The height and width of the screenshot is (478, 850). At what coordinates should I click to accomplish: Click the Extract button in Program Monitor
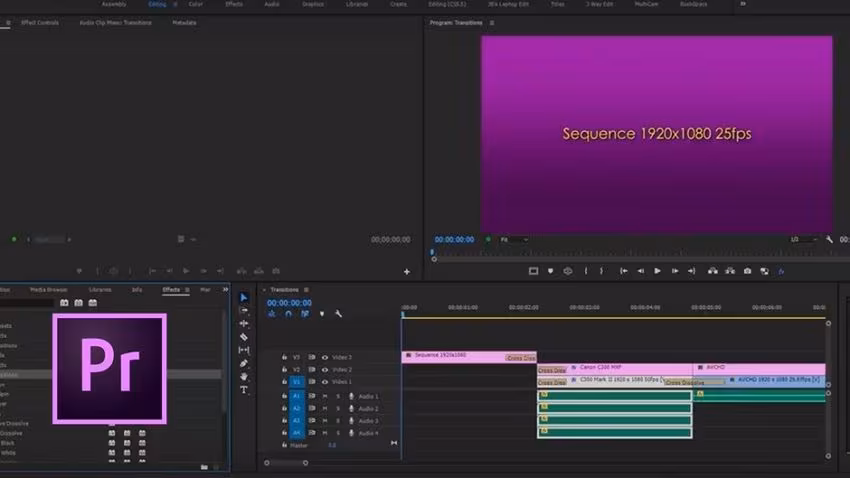pyautogui.click(x=730, y=271)
